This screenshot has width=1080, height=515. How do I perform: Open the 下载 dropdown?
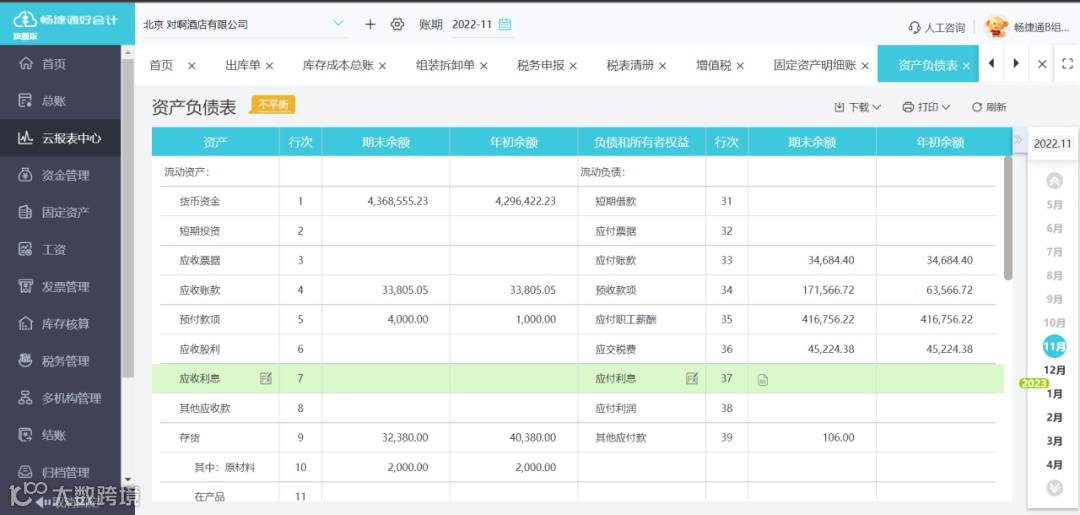click(858, 107)
